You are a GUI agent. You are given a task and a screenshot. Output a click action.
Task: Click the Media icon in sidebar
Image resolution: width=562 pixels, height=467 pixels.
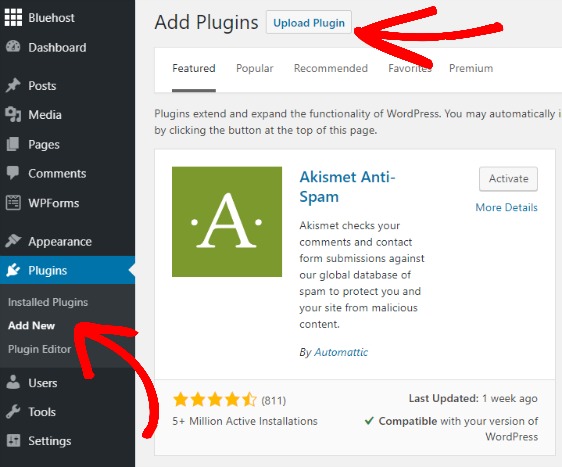click(x=13, y=115)
